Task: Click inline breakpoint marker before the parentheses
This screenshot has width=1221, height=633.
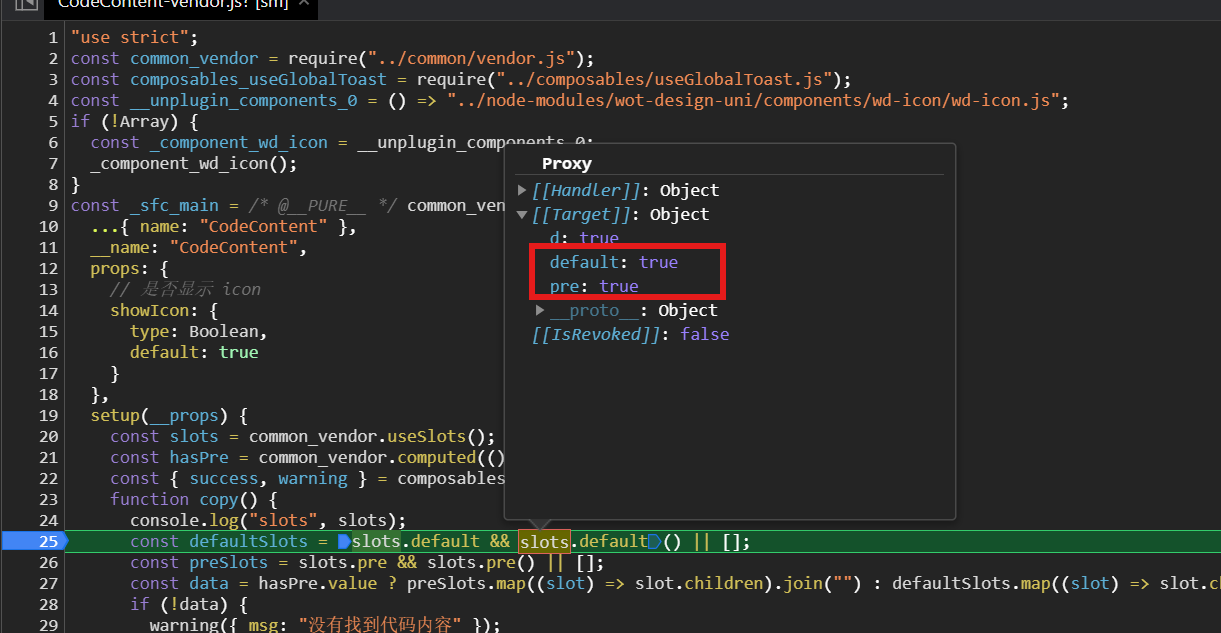Action: pyautogui.click(x=655, y=542)
